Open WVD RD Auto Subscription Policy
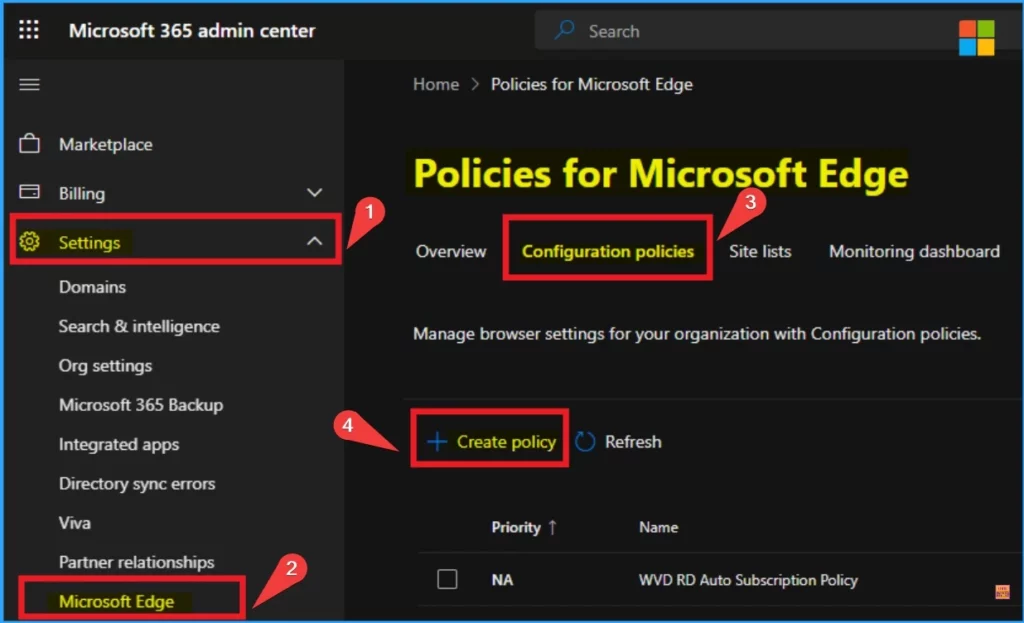This screenshot has width=1024, height=623. [748, 580]
